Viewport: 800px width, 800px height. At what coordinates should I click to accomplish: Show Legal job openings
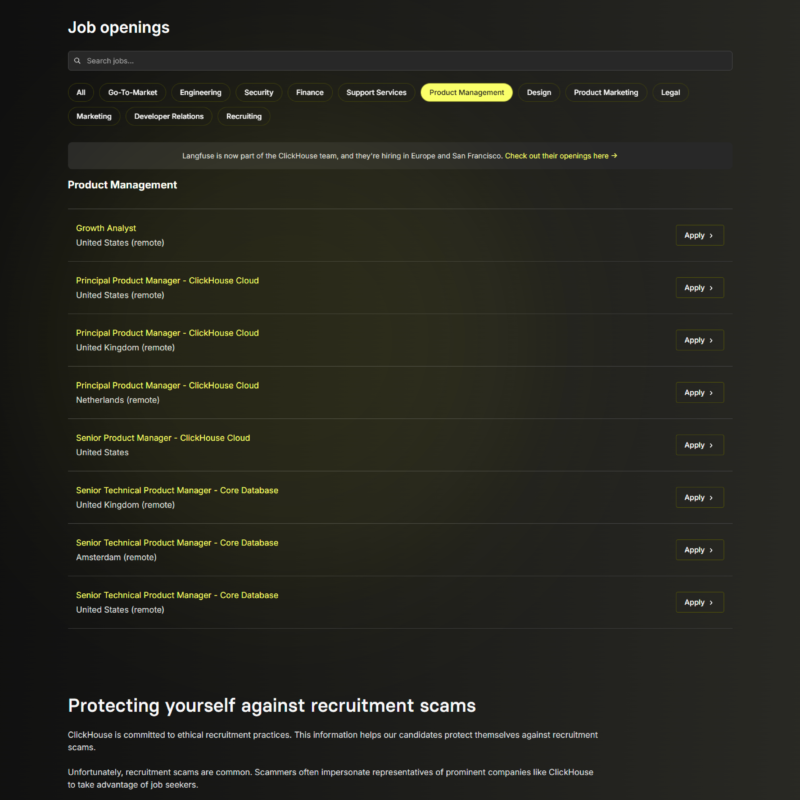(670, 93)
